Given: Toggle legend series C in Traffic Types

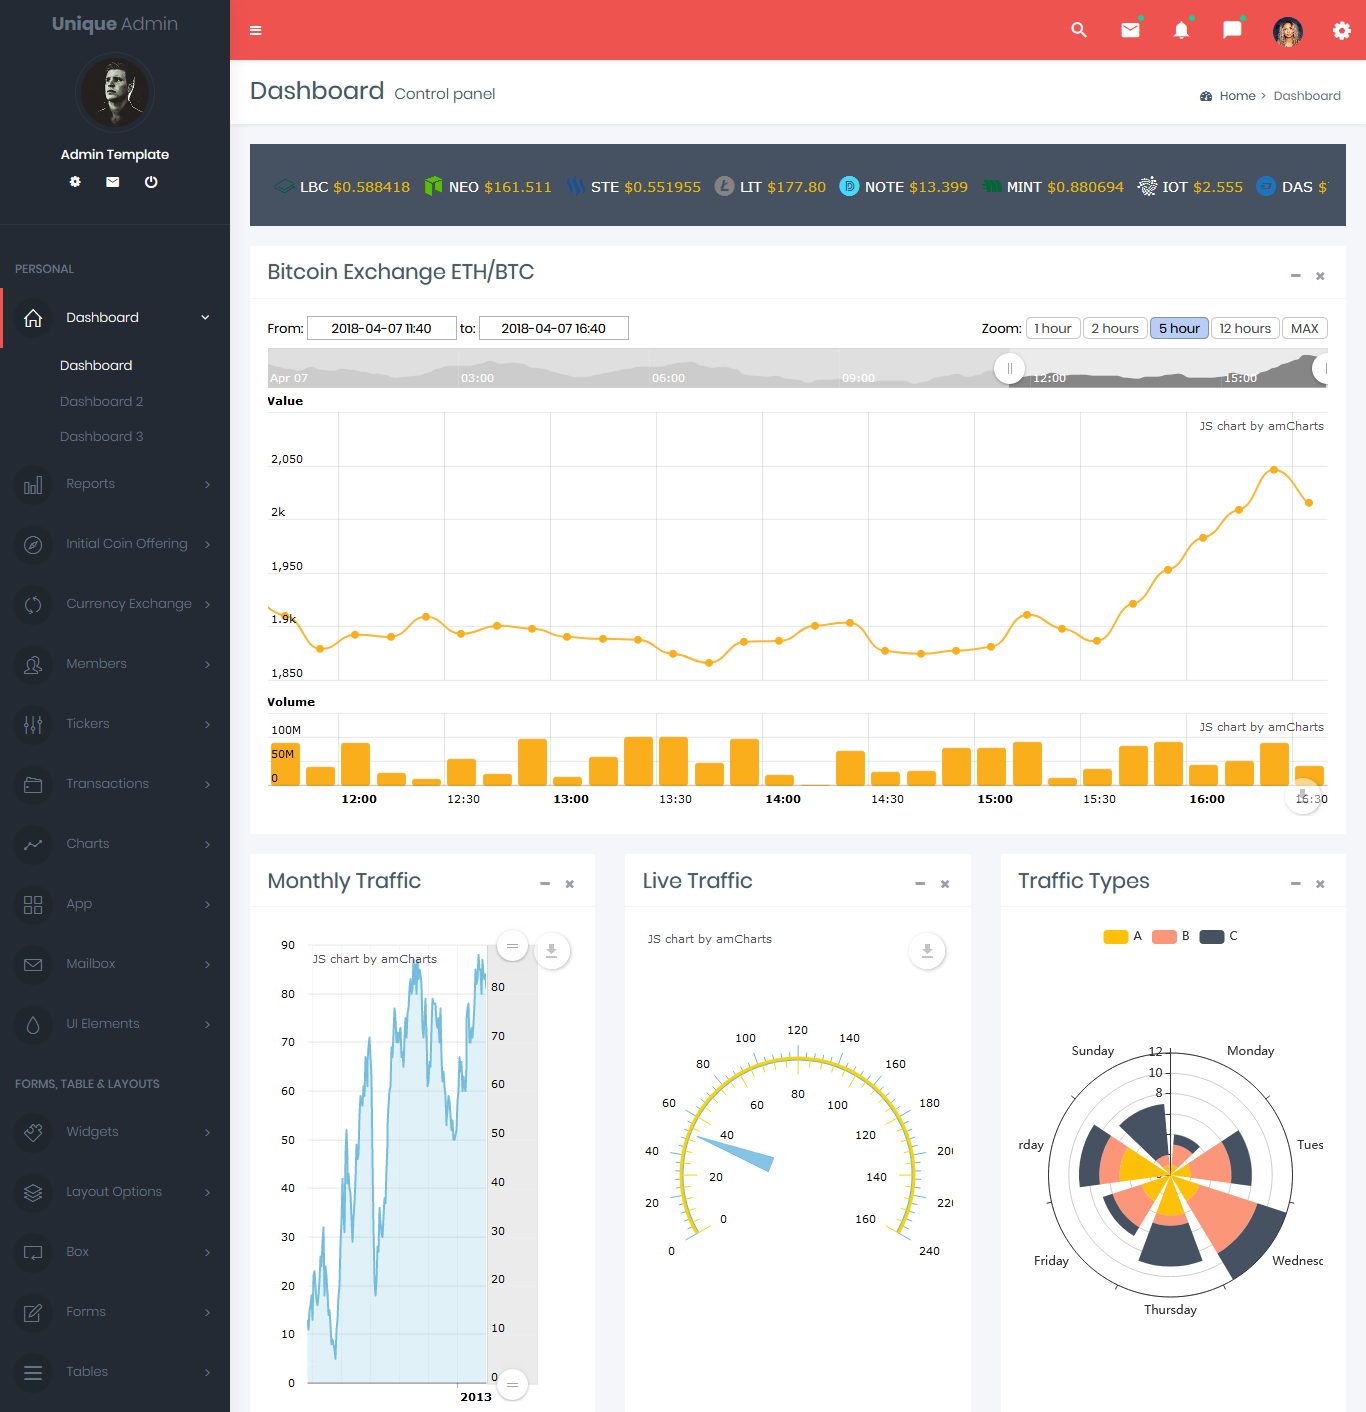Looking at the screenshot, I should click(x=1218, y=937).
